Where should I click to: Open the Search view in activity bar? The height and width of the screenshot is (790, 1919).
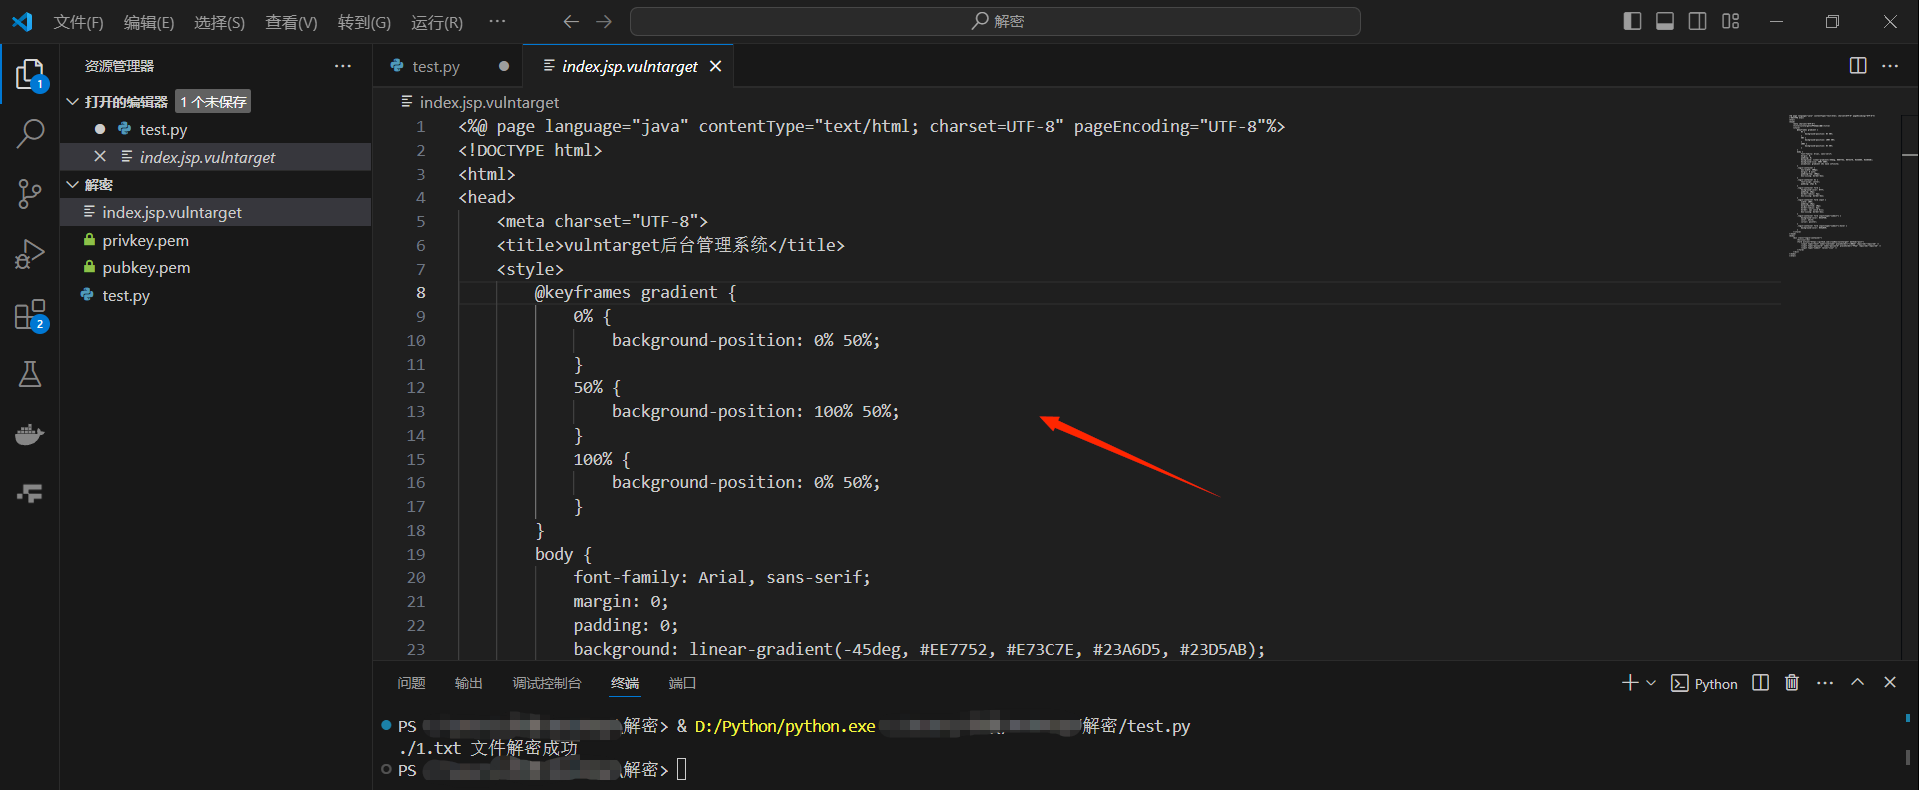[30, 133]
